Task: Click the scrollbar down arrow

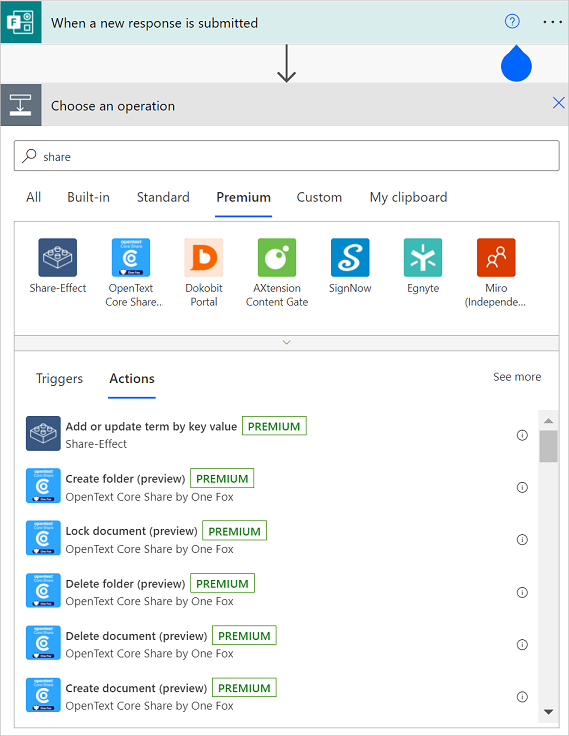Action: click(548, 712)
